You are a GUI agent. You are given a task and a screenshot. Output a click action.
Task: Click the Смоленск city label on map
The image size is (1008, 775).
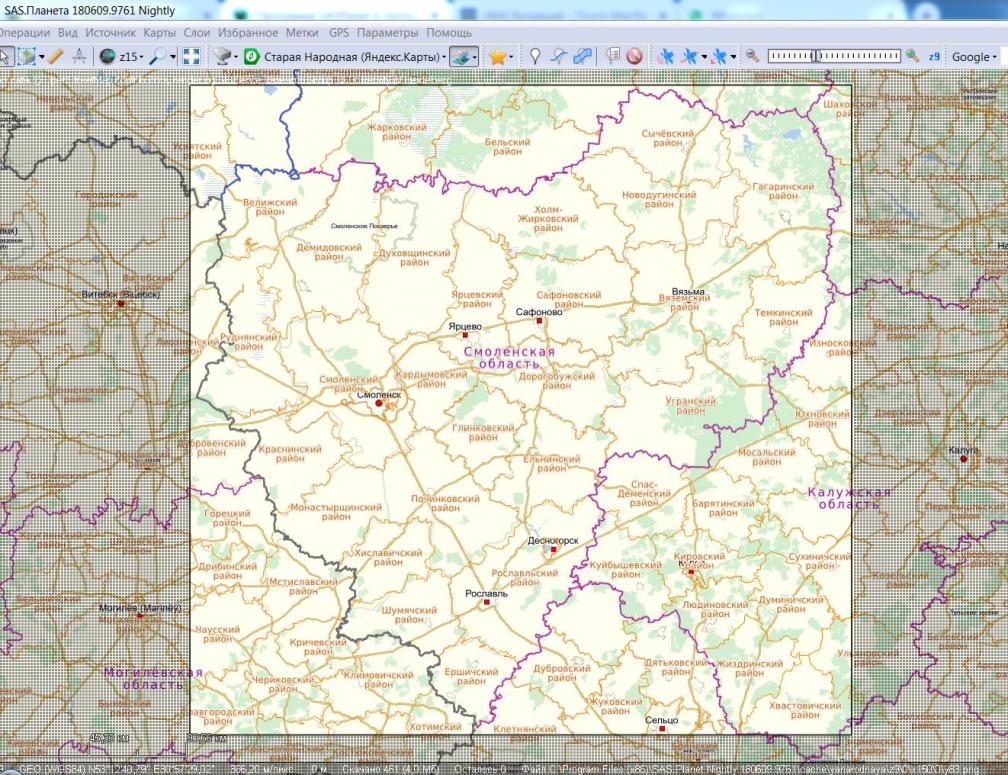[x=379, y=395]
